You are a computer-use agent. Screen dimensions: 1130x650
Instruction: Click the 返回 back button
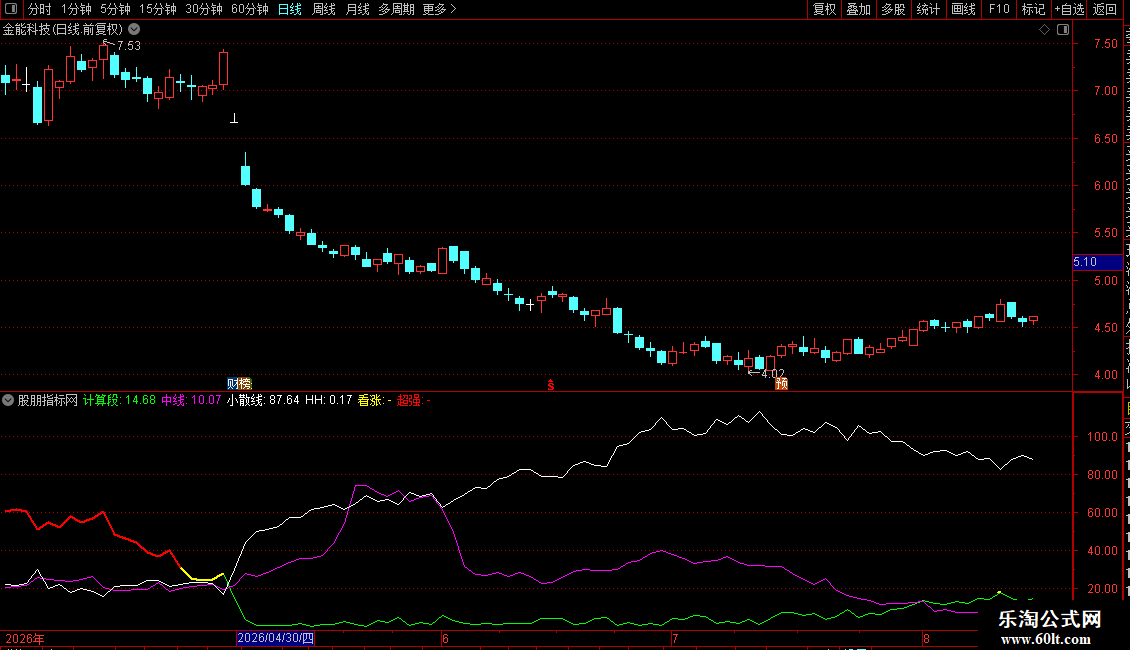[1105, 9]
